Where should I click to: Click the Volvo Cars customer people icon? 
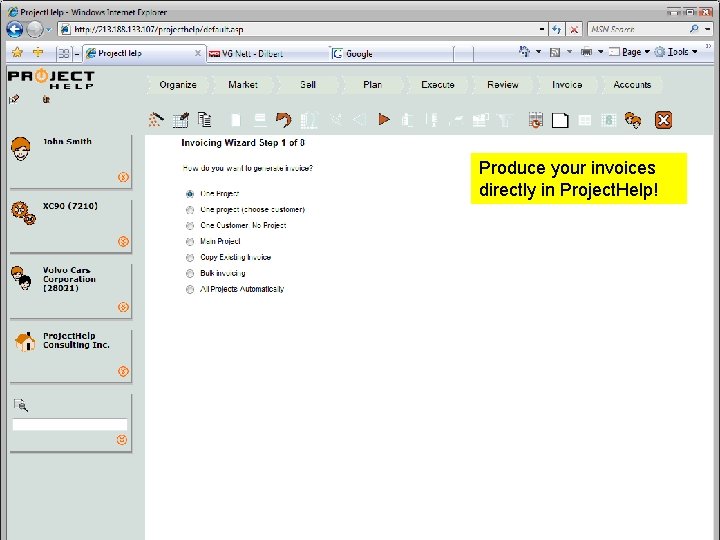(21, 278)
